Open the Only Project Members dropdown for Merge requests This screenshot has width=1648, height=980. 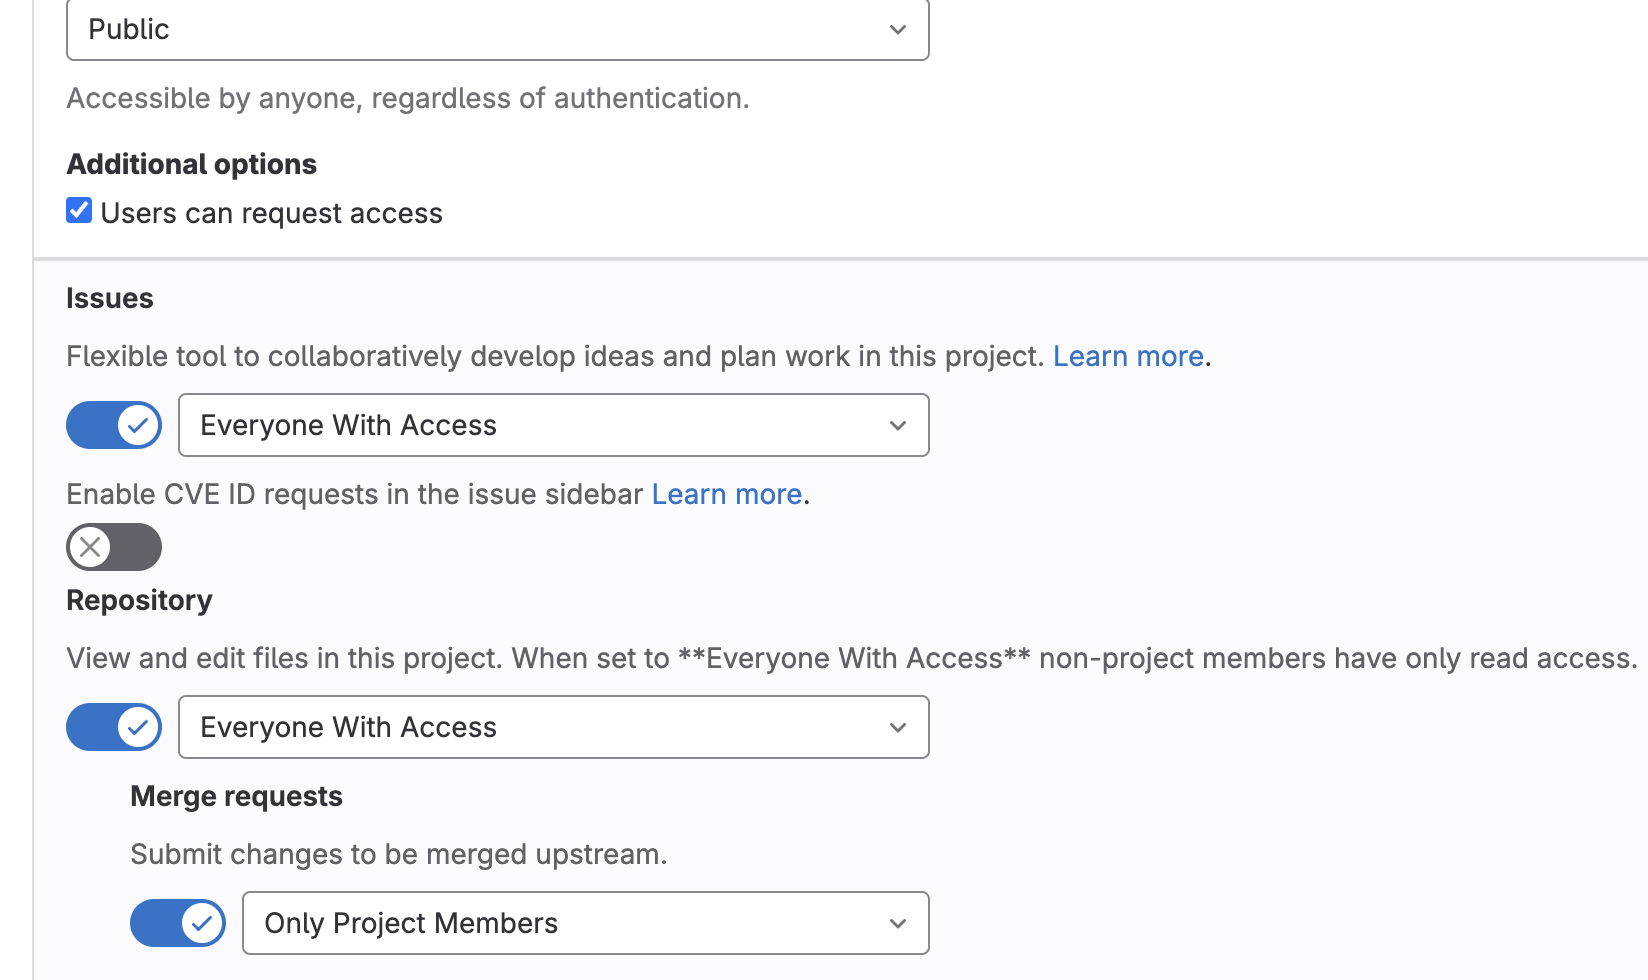click(x=585, y=924)
